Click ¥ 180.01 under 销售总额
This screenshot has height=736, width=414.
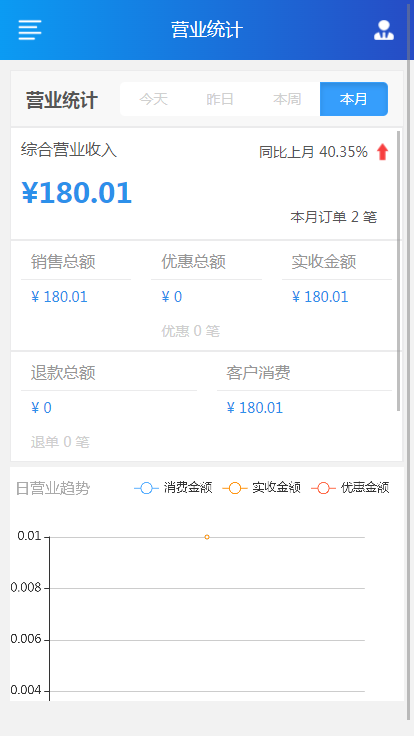click(59, 297)
